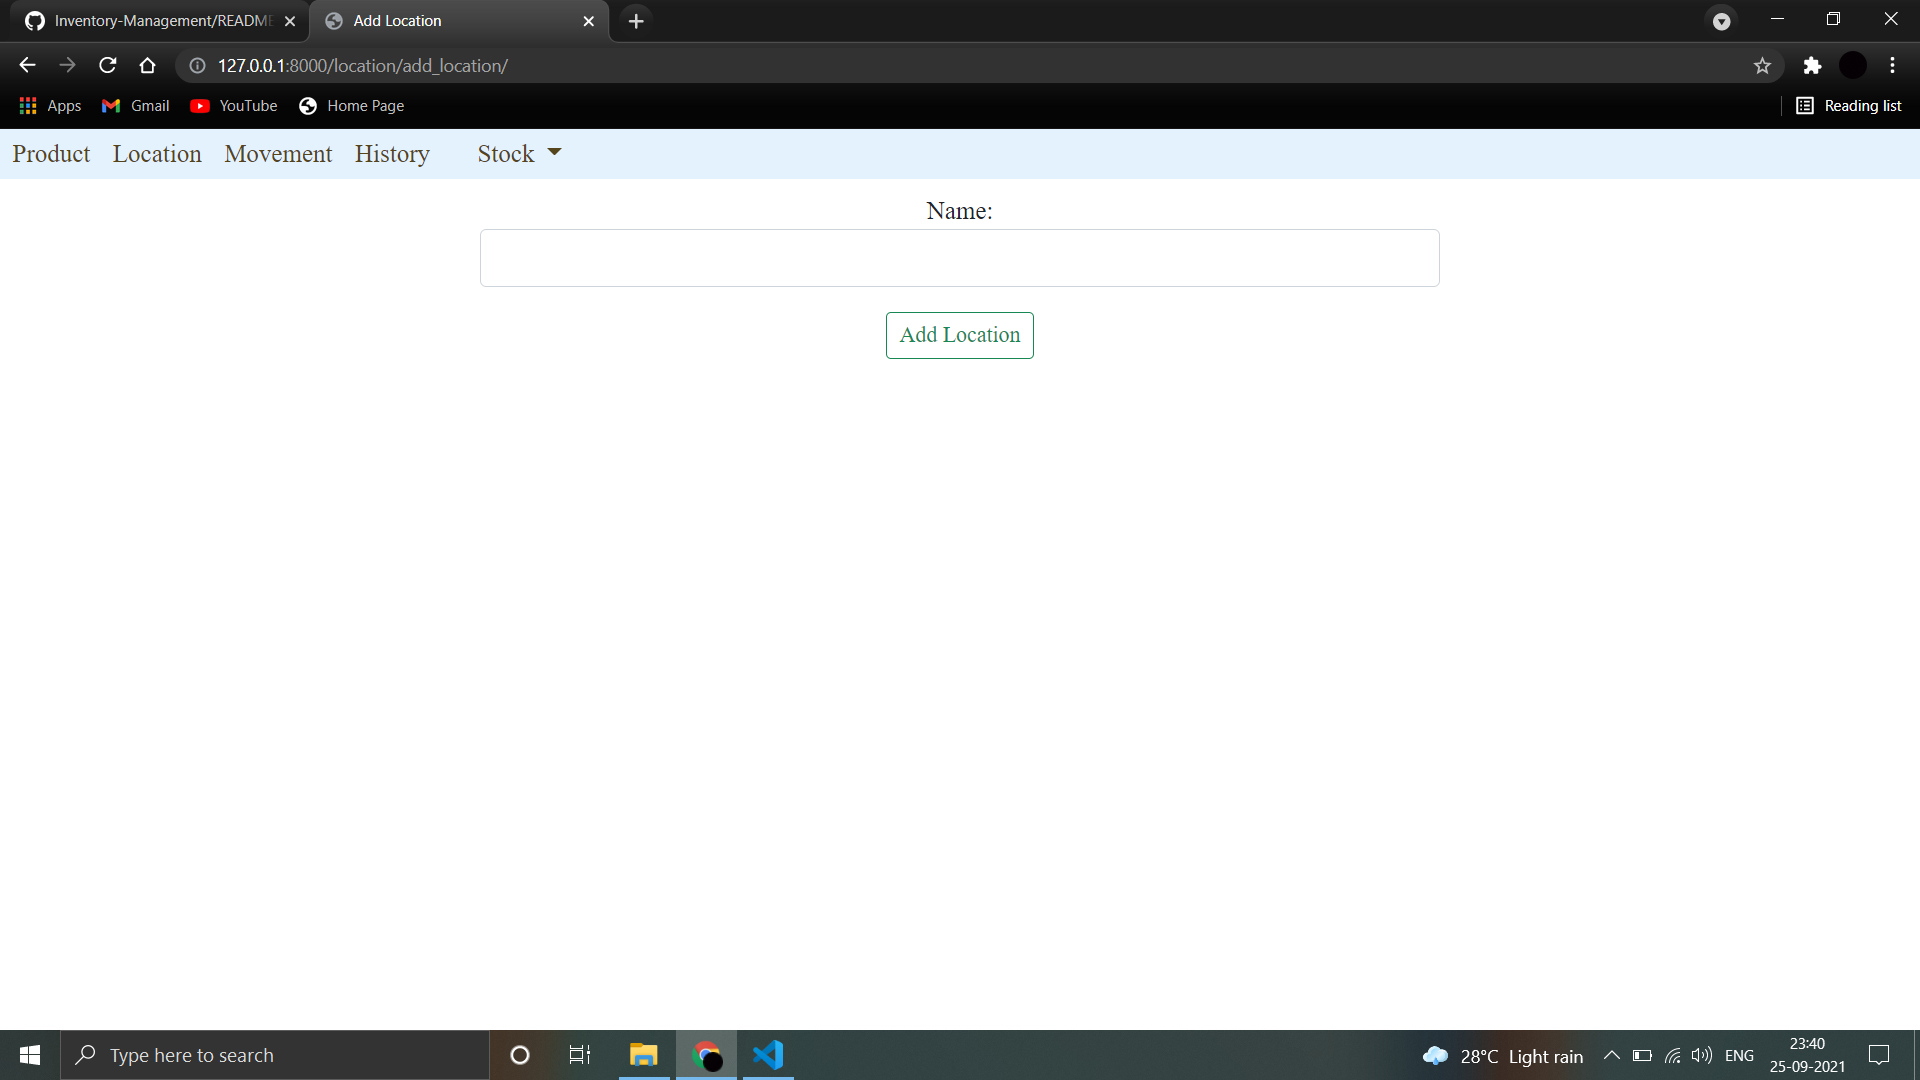The image size is (1920, 1080).
Task: Open File Explorer from the taskbar
Action: coord(643,1054)
